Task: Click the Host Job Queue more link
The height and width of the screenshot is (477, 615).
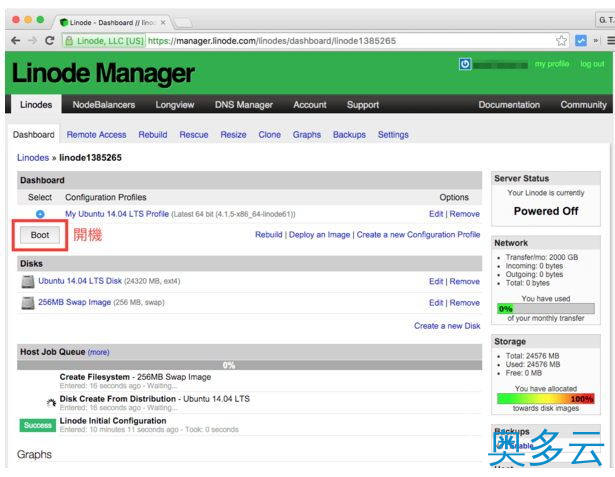Action: (98, 352)
